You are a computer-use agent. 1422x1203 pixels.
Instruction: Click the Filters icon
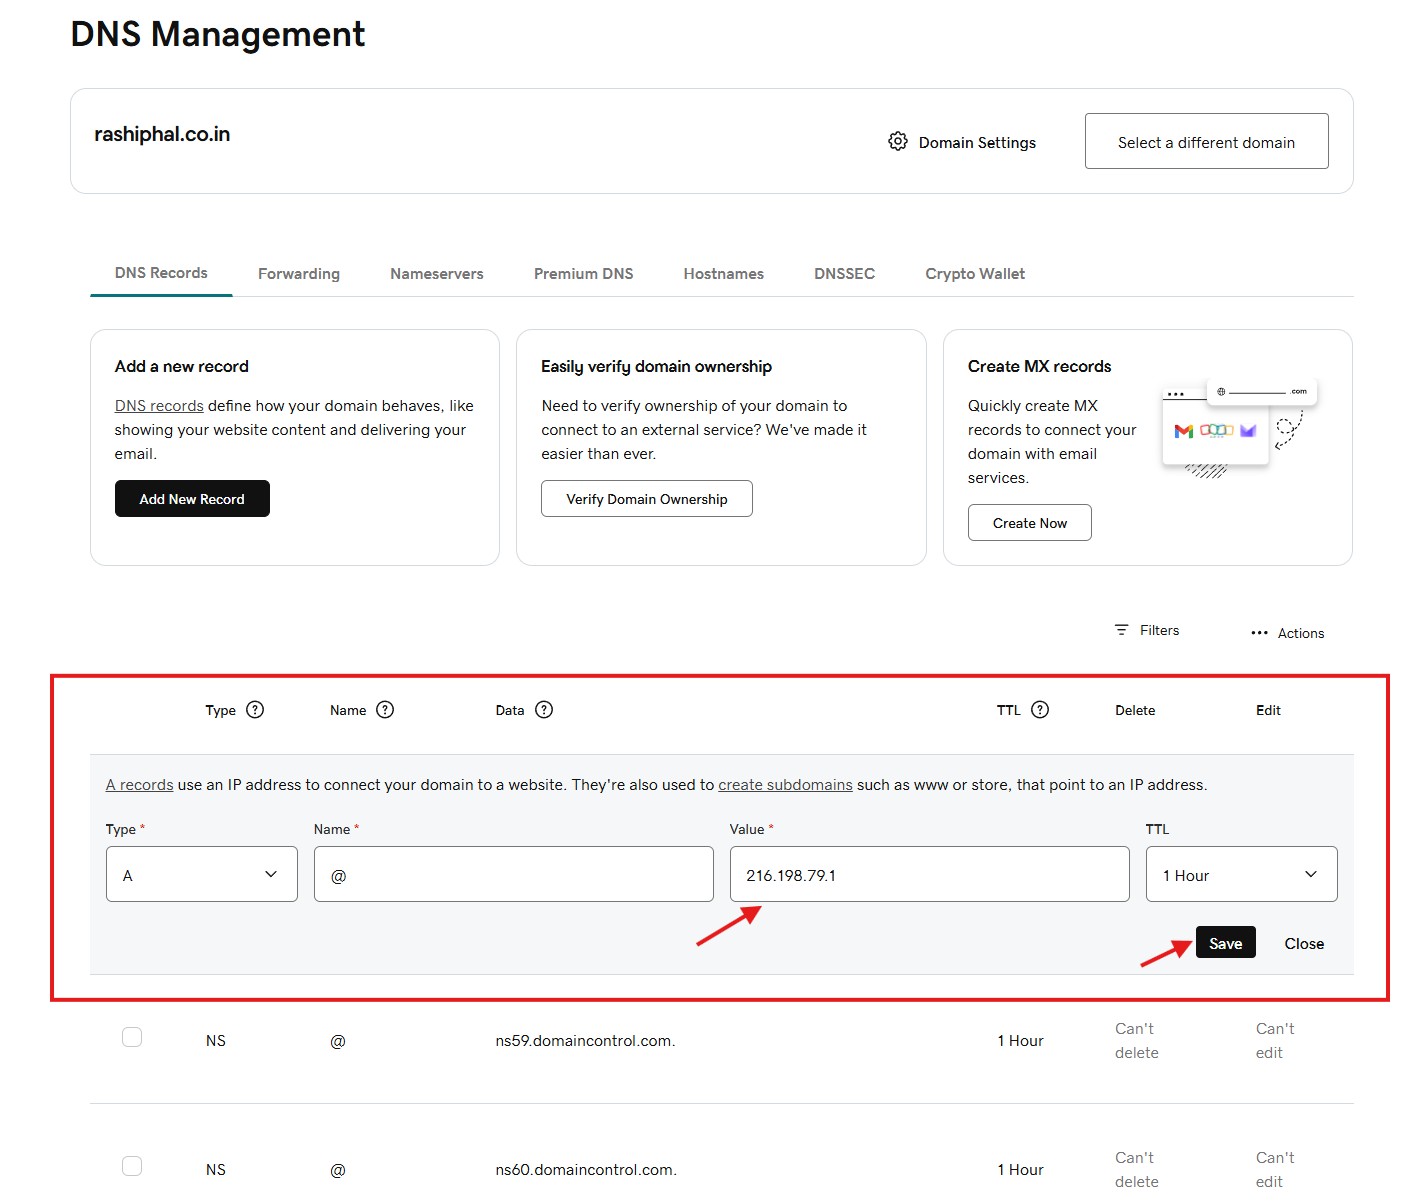pyautogui.click(x=1121, y=630)
